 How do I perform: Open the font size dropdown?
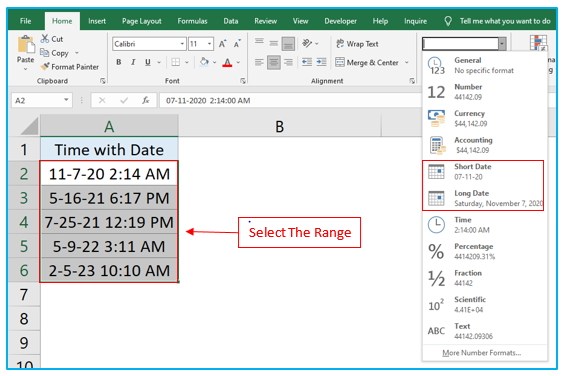(x=209, y=44)
